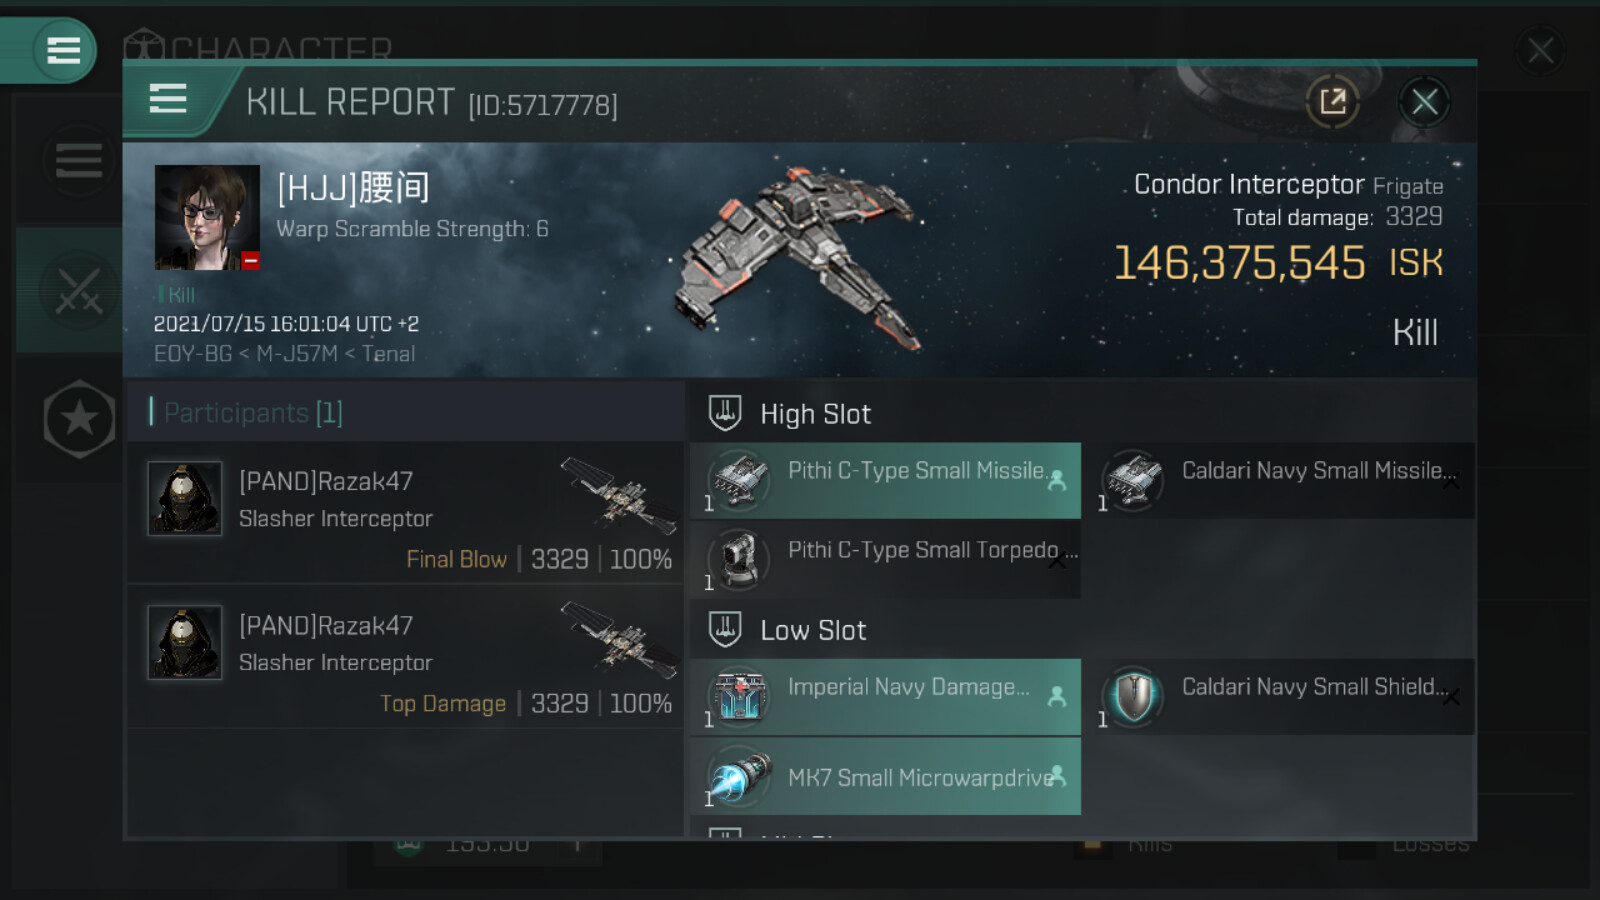Viewport: 1600px width, 900px height.
Task: Close the Kill Report window
Action: [1424, 101]
